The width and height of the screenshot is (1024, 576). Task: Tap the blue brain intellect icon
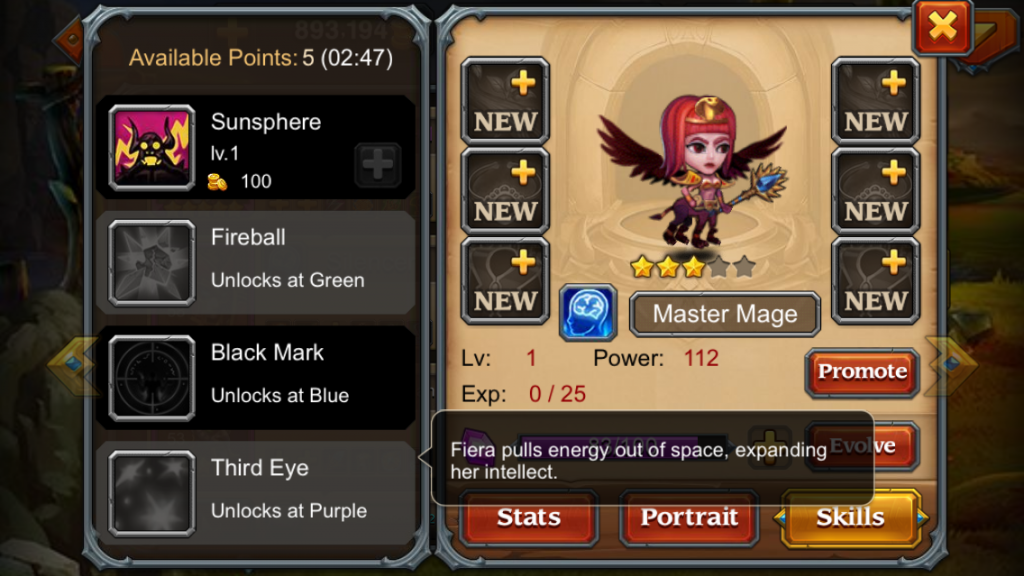click(x=588, y=312)
